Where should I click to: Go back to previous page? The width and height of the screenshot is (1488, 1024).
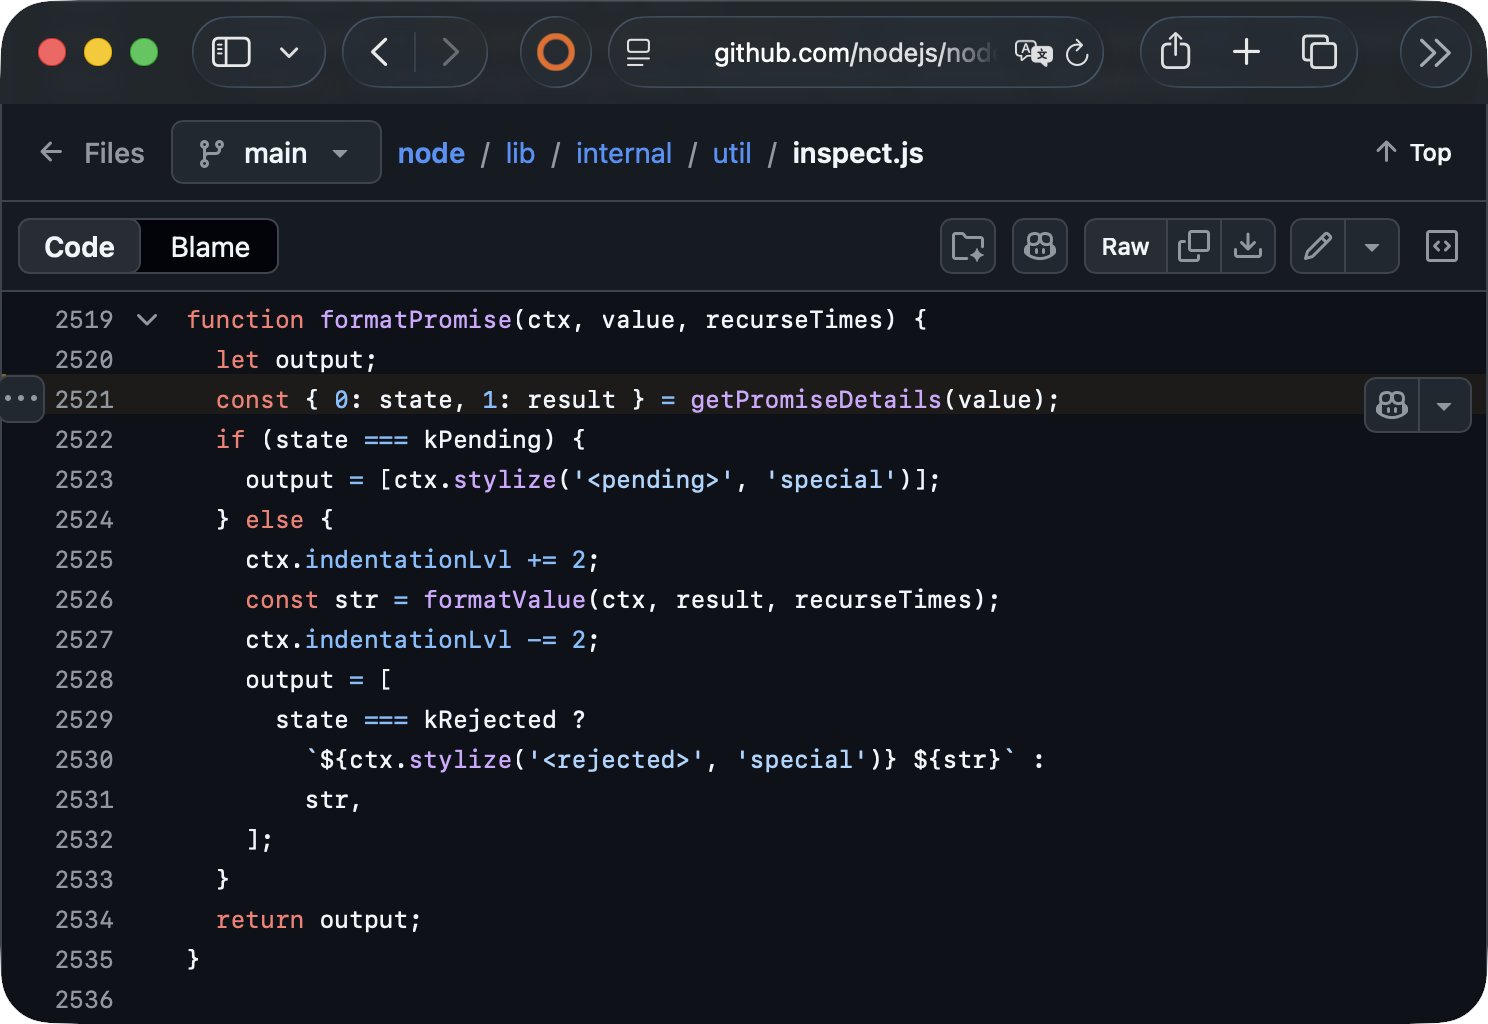tap(380, 52)
